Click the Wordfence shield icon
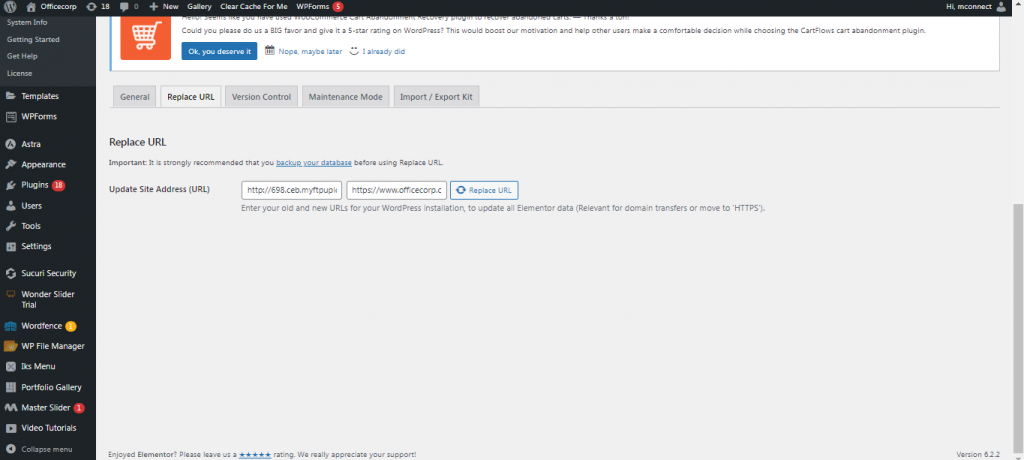The height and width of the screenshot is (460, 1024). [x=10, y=326]
